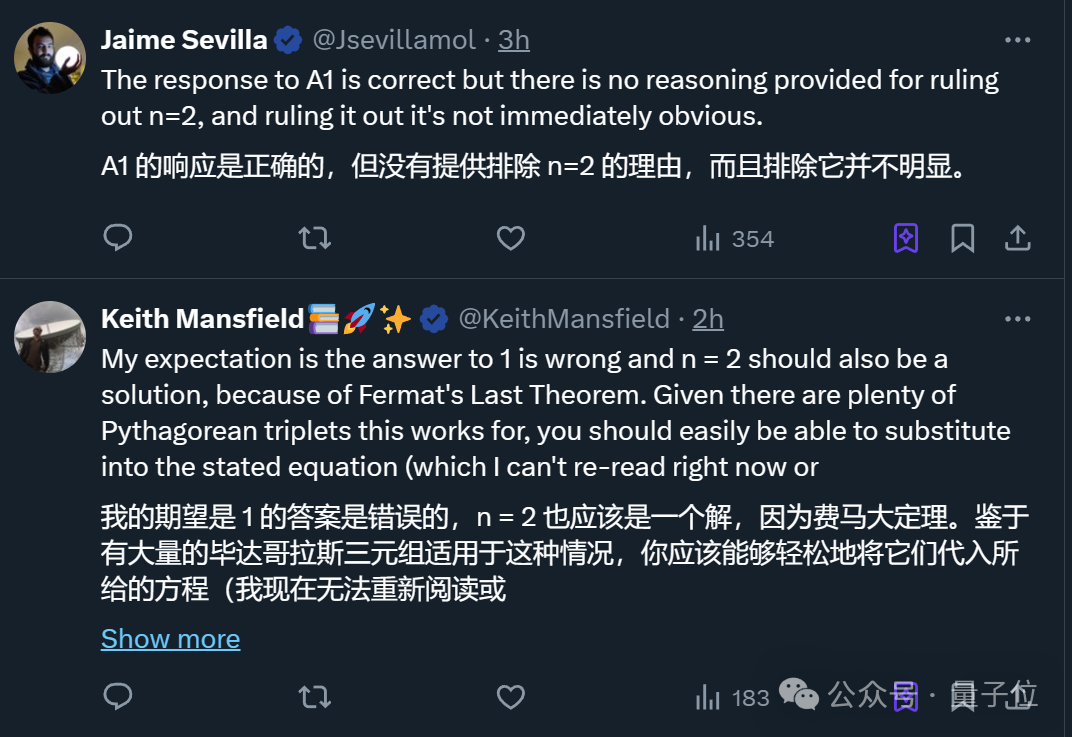Screen dimensions: 1072x737
Task: Toggle the retweet state on Jaime's post
Action: click(x=314, y=238)
